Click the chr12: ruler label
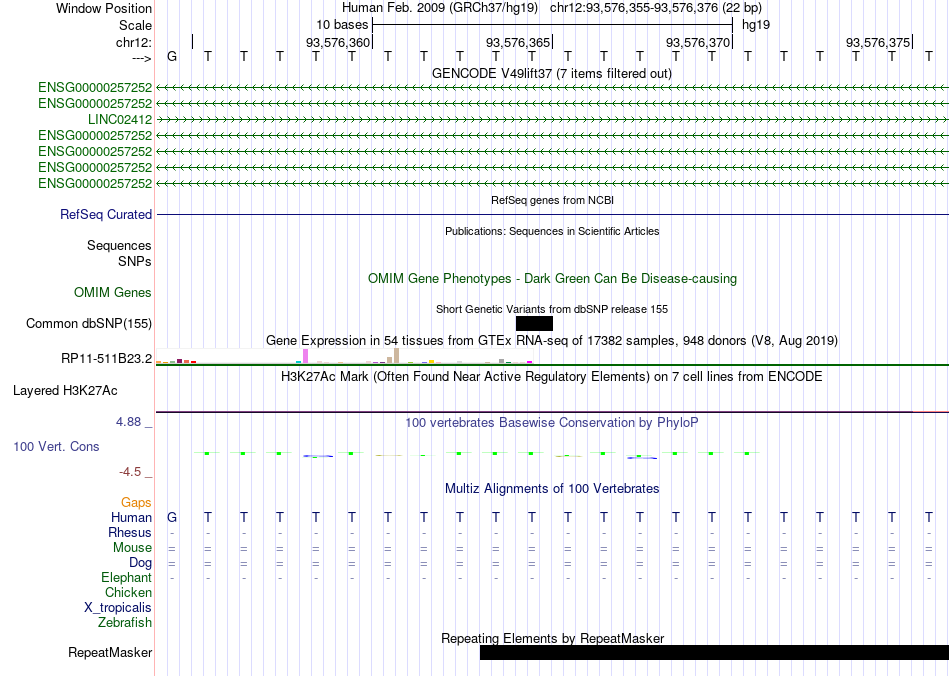The height and width of the screenshot is (676, 950). tap(134, 42)
